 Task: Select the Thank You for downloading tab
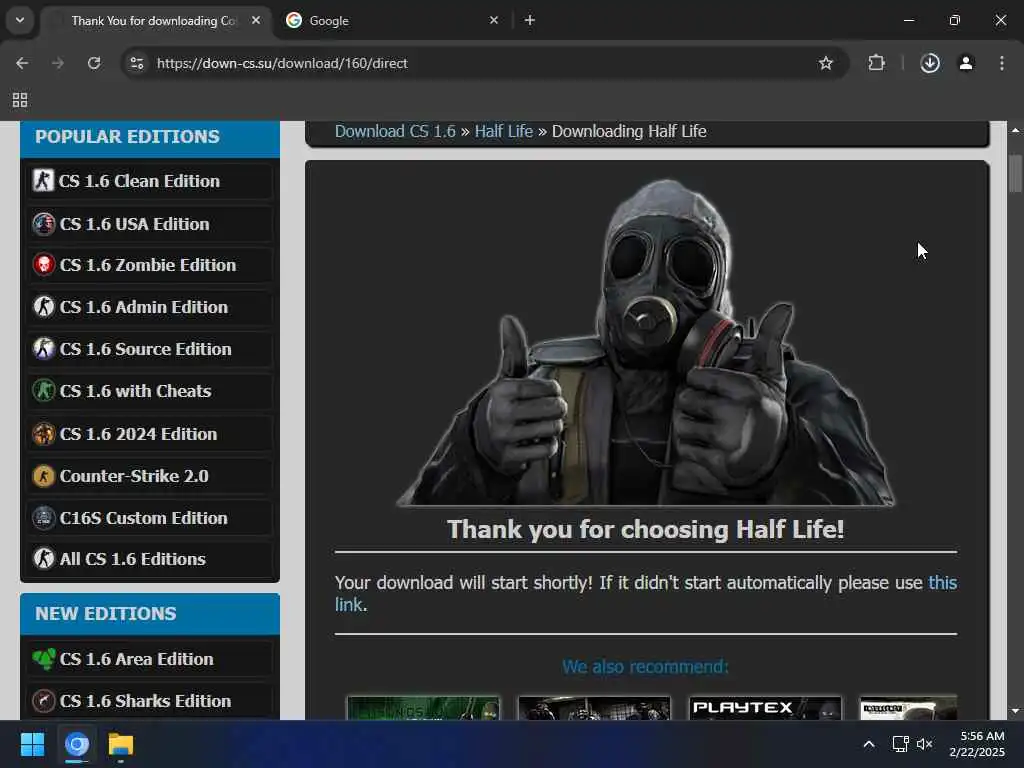(x=157, y=21)
